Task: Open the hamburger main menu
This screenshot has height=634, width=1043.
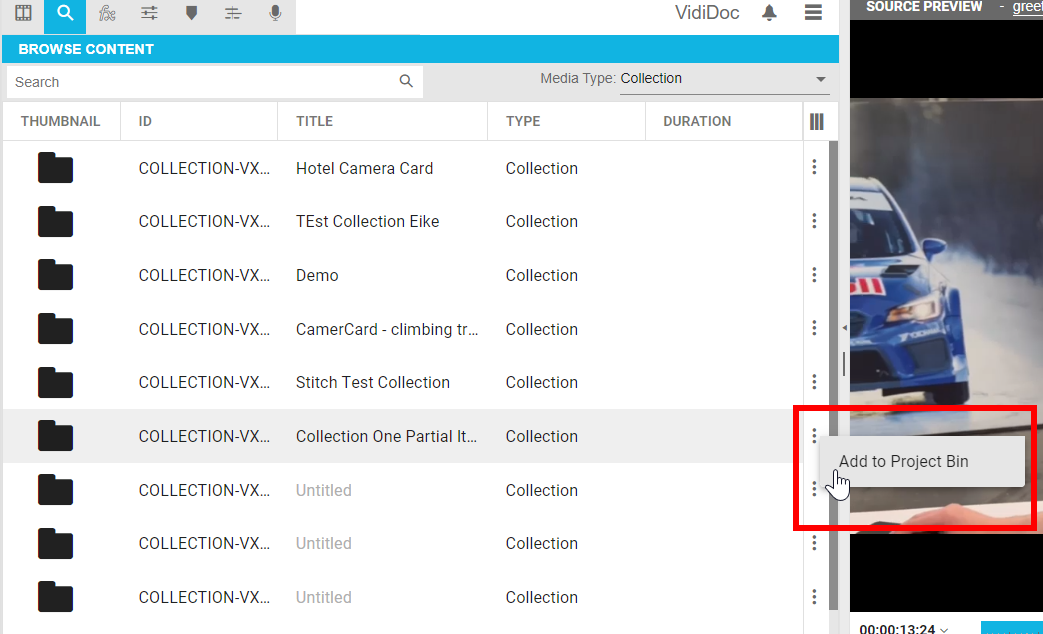Action: tap(813, 13)
